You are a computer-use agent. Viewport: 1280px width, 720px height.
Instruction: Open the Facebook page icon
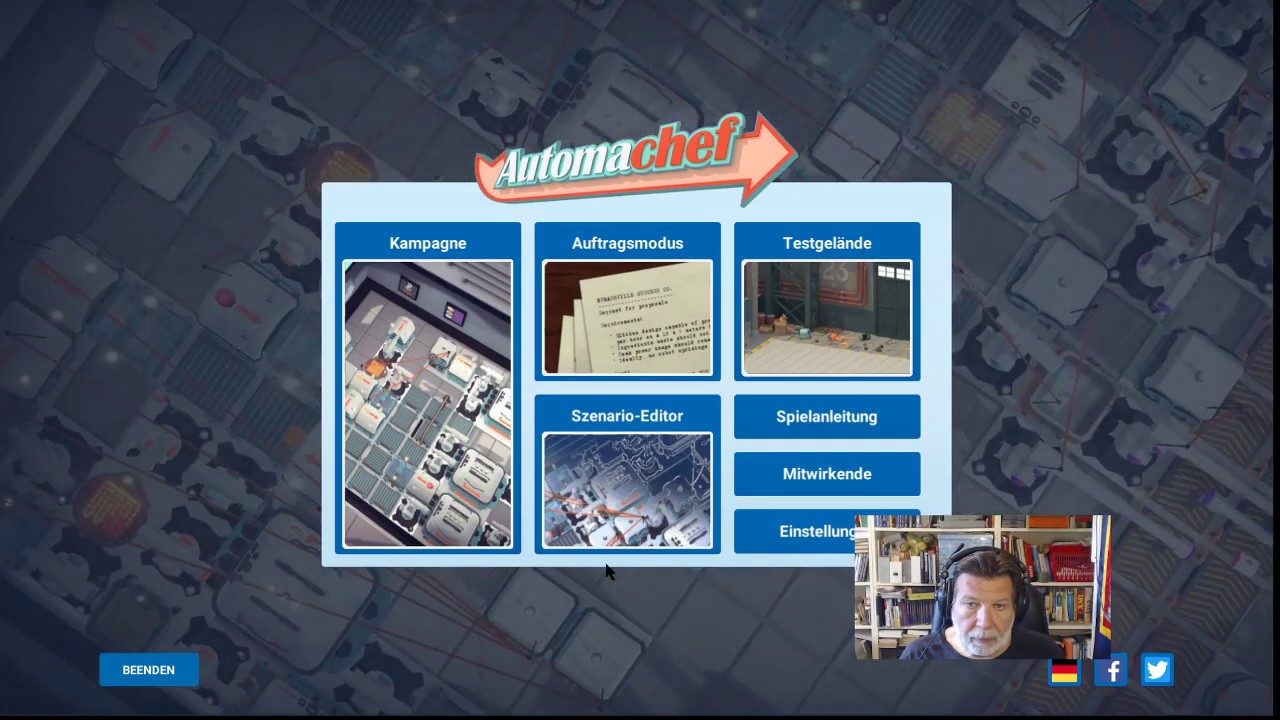(x=1111, y=670)
